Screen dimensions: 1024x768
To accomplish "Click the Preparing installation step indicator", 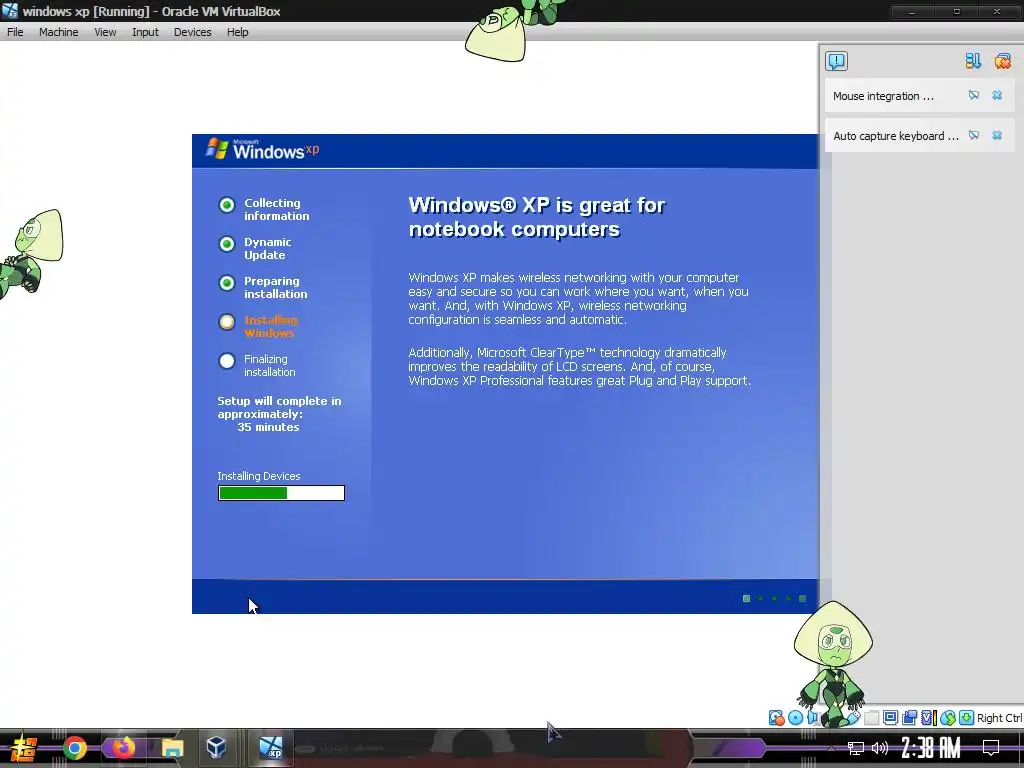I will pyautogui.click(x=227, y=283).
